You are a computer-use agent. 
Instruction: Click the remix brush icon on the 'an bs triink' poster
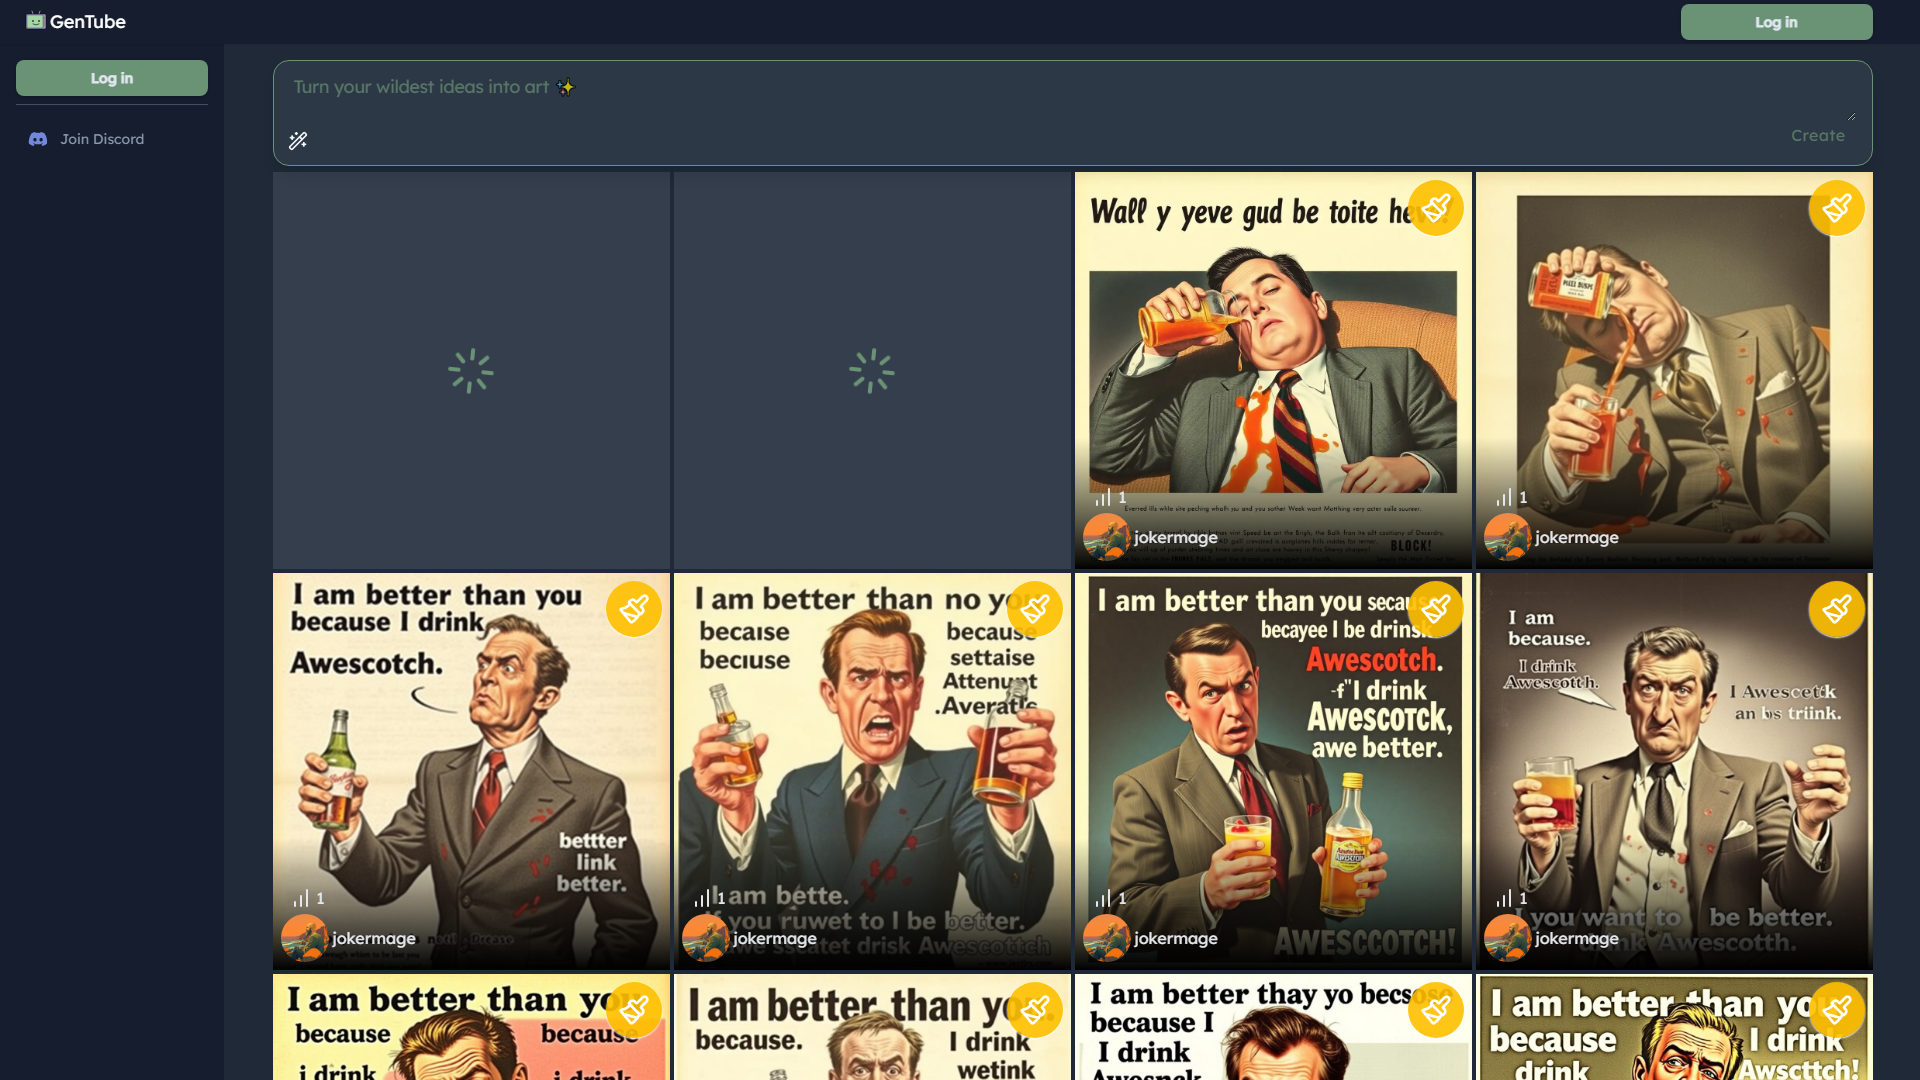click(x=1837, y=609)
